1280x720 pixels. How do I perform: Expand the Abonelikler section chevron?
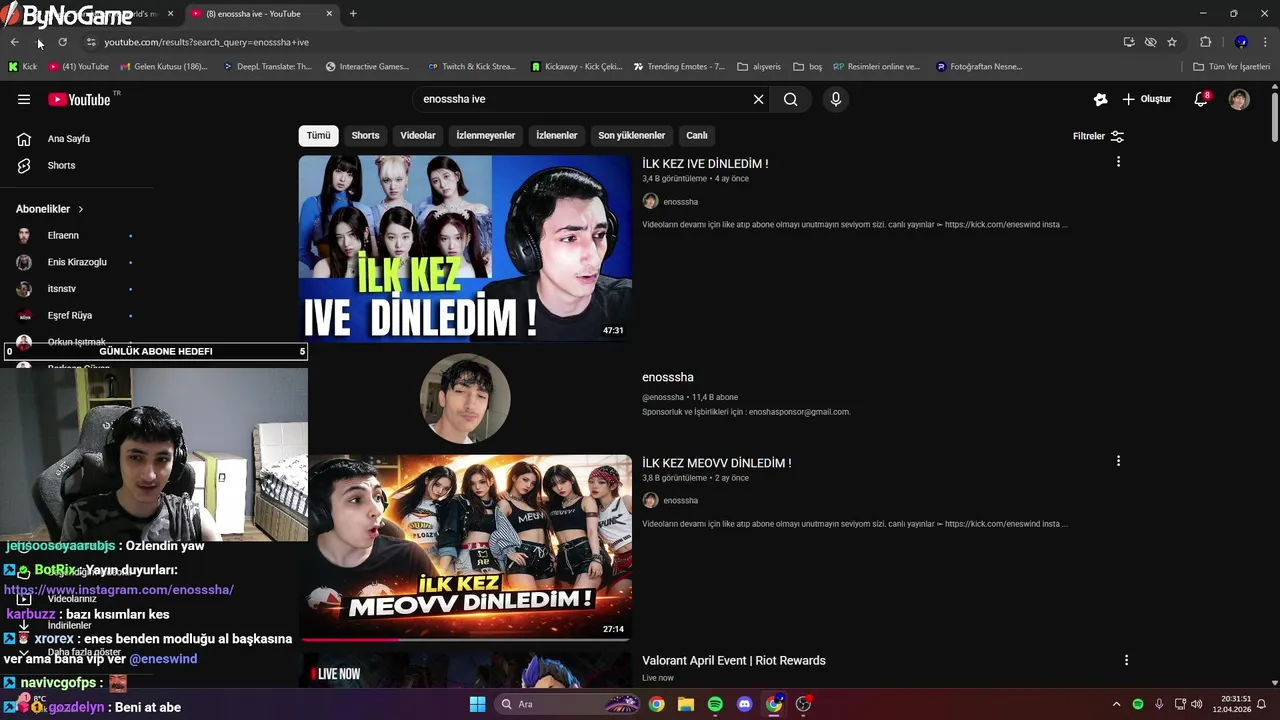click(81, 209)
